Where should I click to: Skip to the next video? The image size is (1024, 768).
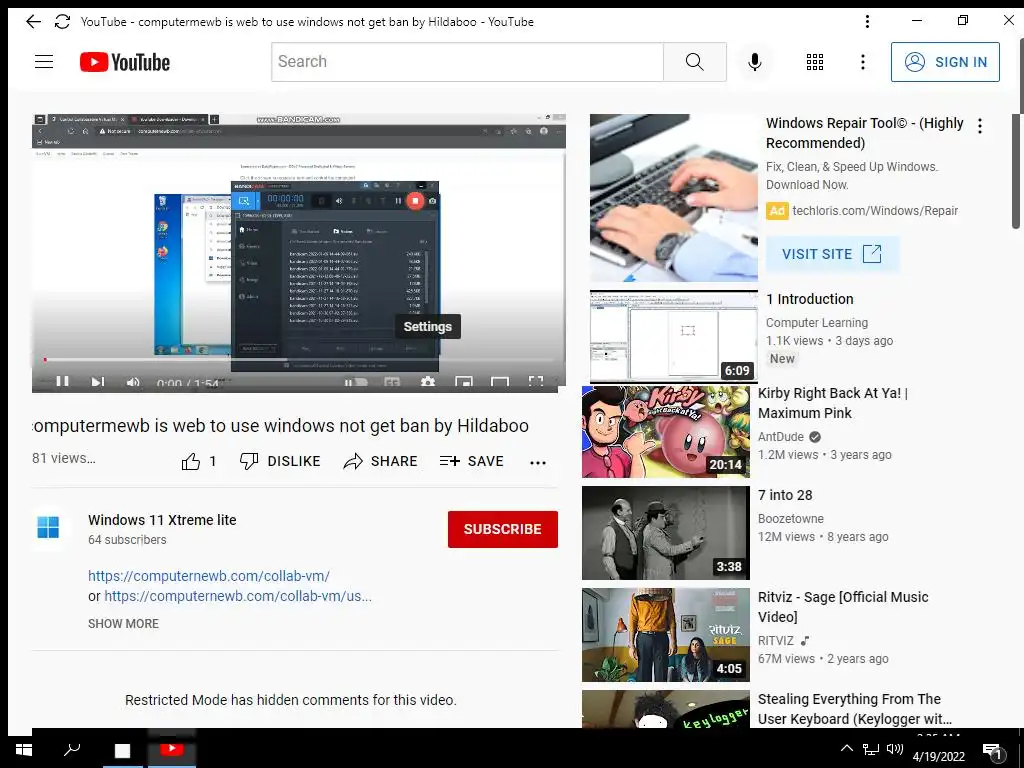tap(98, 381)
